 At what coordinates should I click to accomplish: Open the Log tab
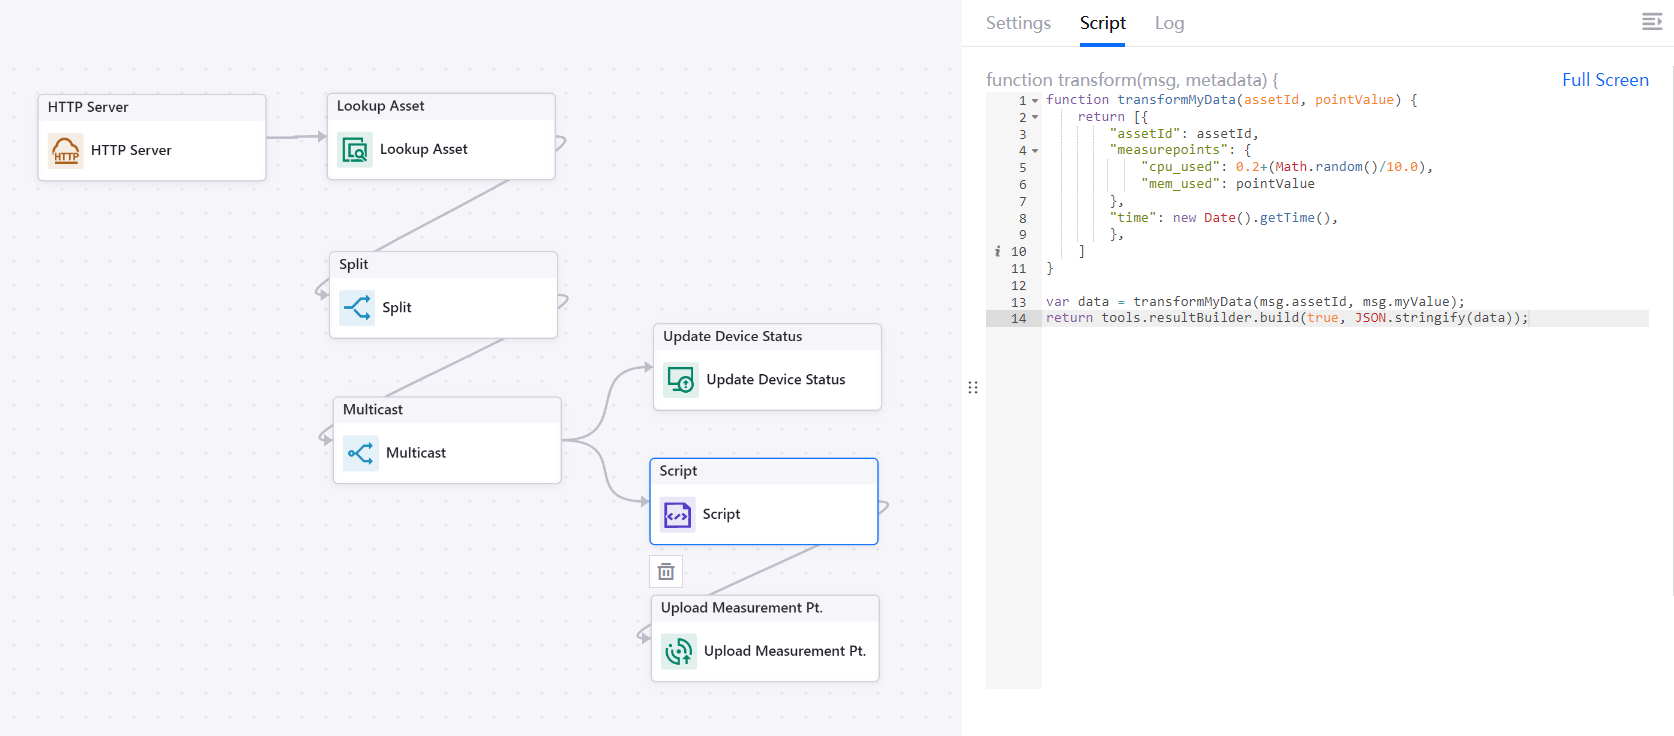(x=1169, y=23)
